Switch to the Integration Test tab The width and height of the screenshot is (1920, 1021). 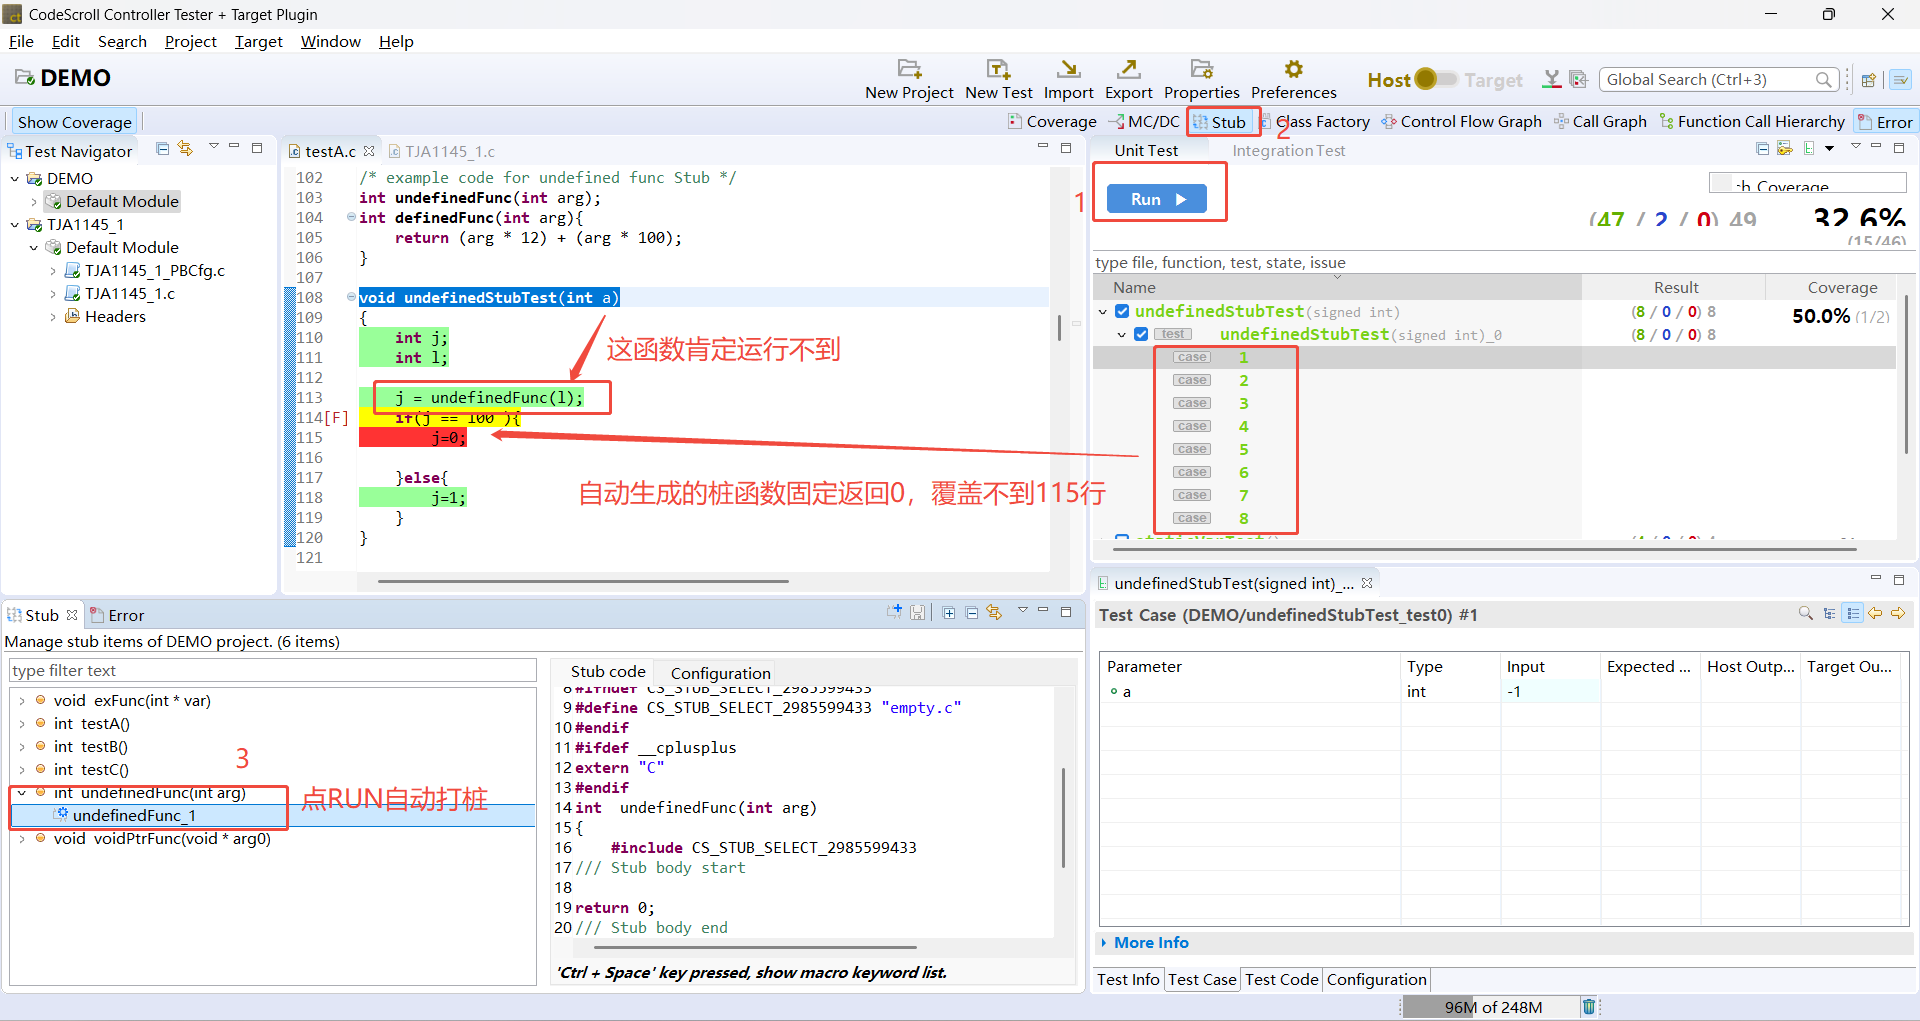(1288, 151)
